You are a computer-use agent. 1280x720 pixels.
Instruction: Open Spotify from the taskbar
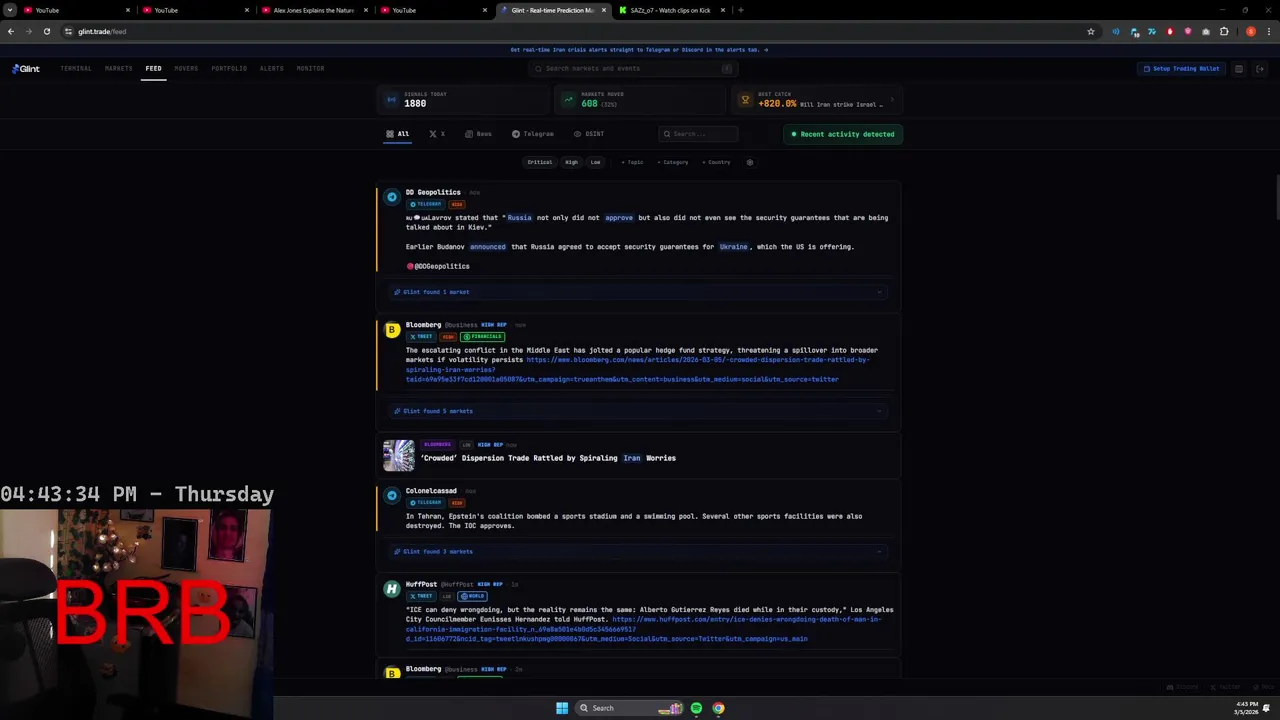pyautogui.click(x=697, y=708)
